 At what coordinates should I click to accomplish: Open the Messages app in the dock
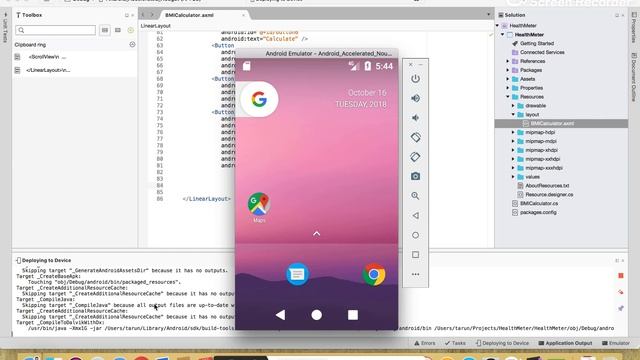297,274
